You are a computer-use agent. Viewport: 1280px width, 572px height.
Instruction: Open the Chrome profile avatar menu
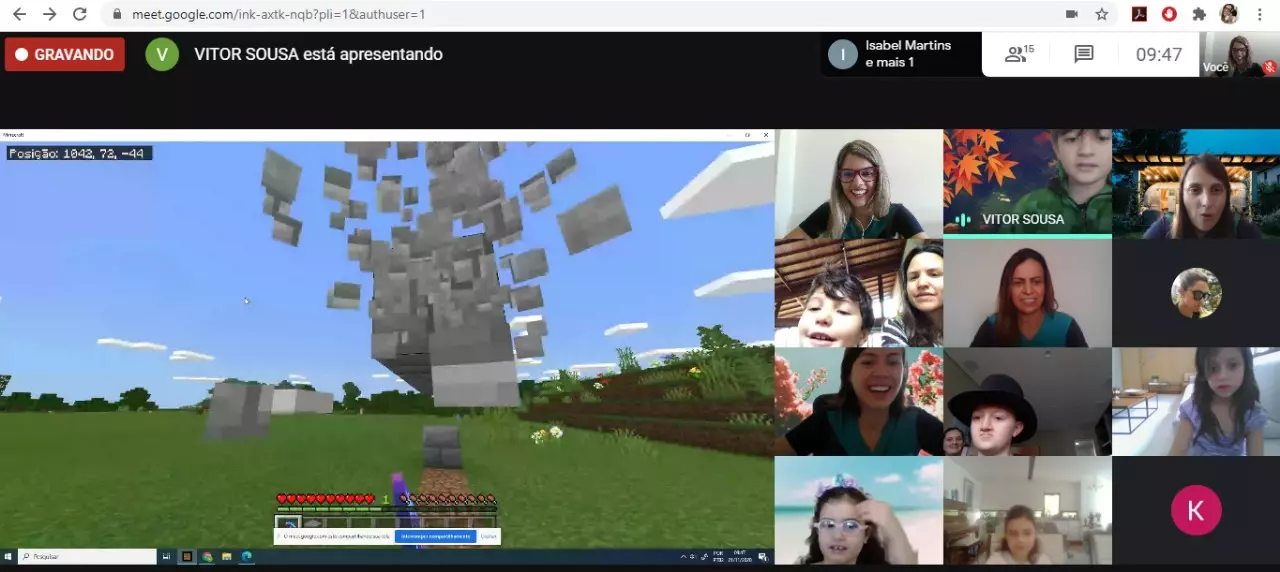[1229, 14]
